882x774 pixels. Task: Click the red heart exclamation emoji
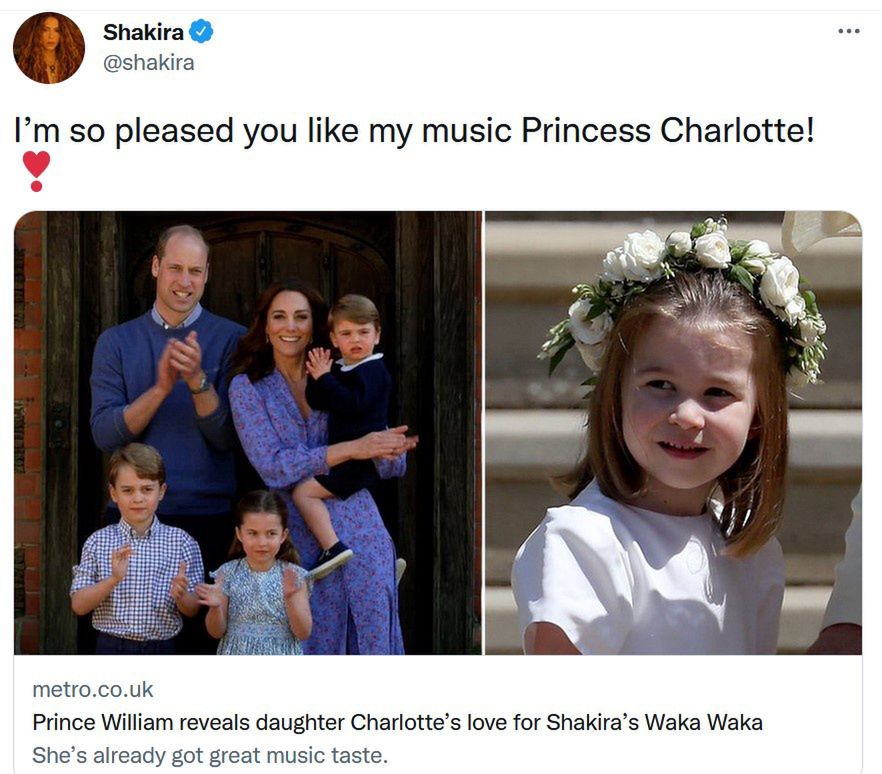(36, 170)
